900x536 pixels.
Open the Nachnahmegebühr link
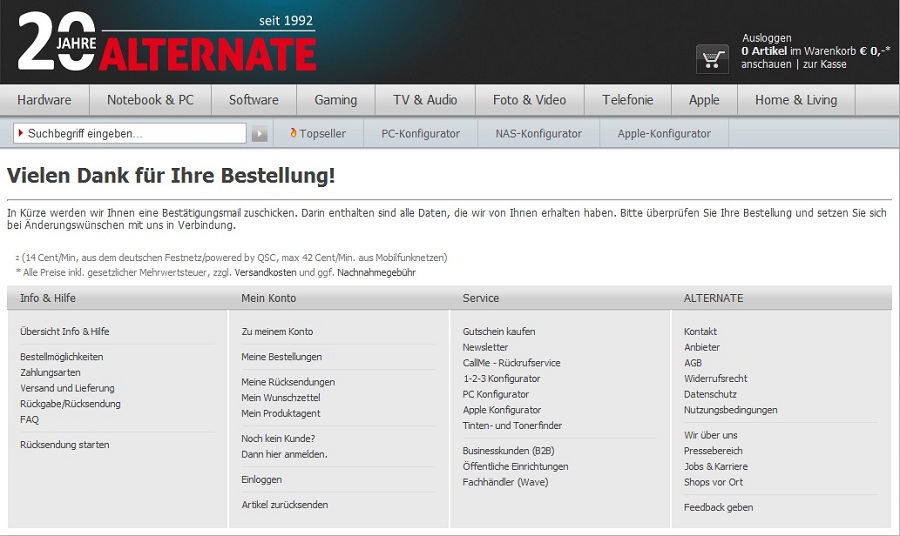click(377, 273)
